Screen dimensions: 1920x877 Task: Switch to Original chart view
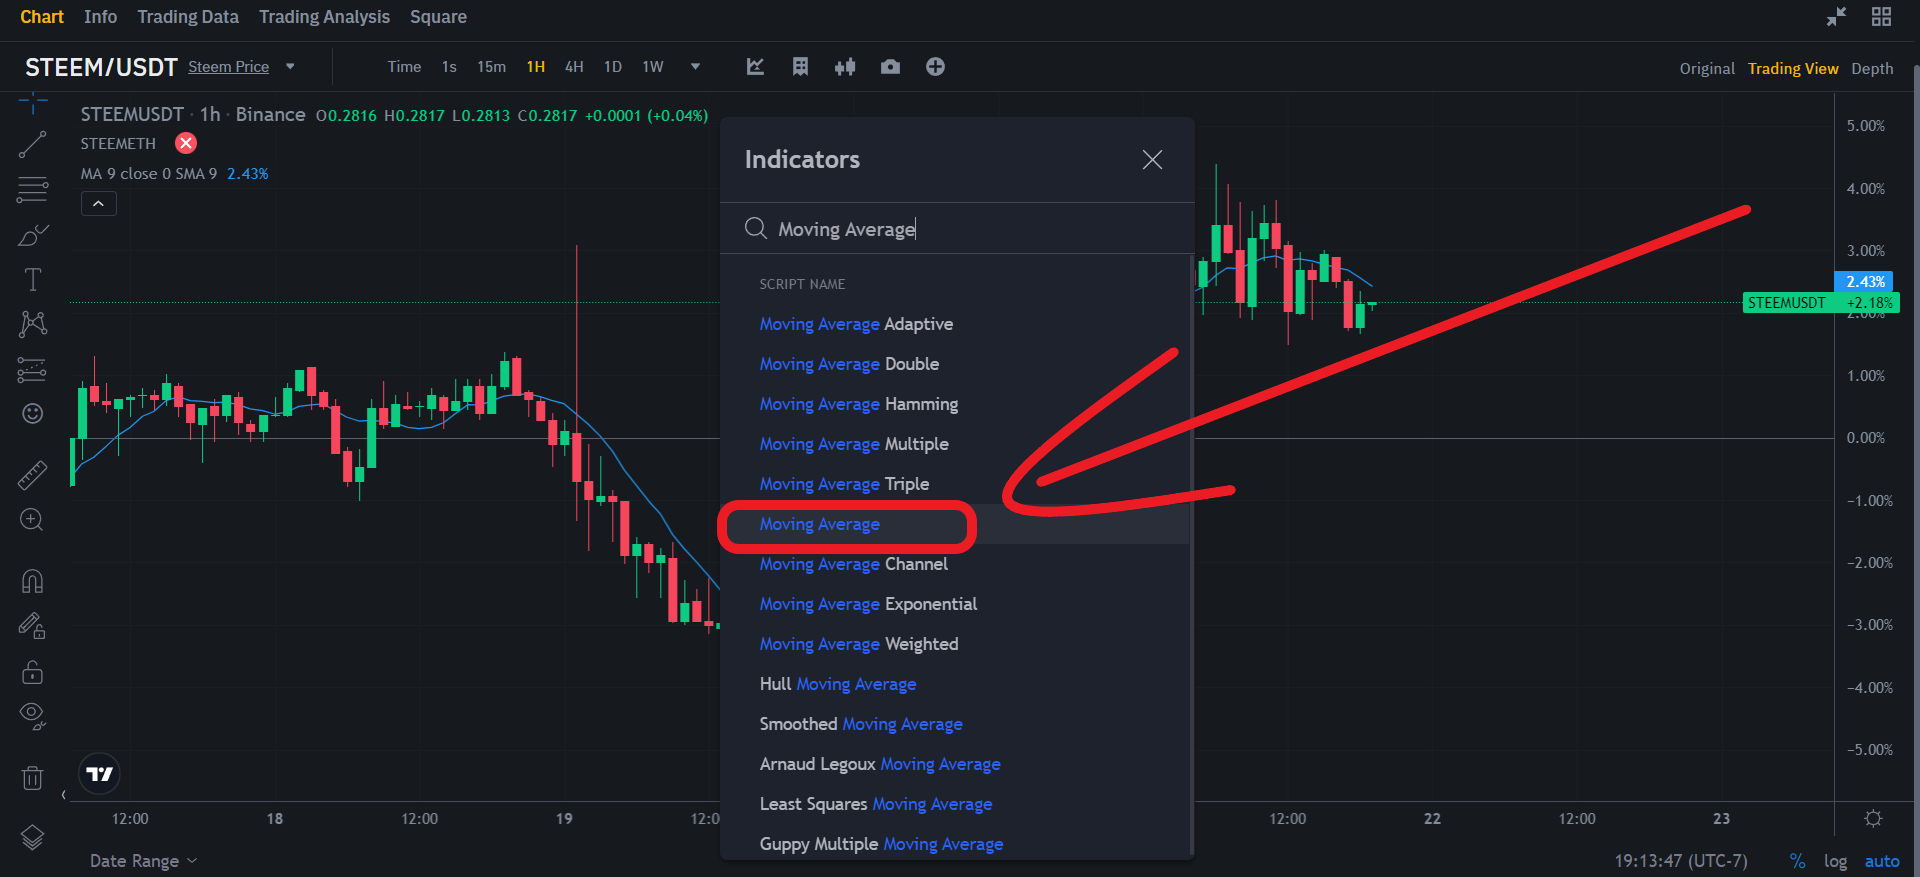point(1707,69)
